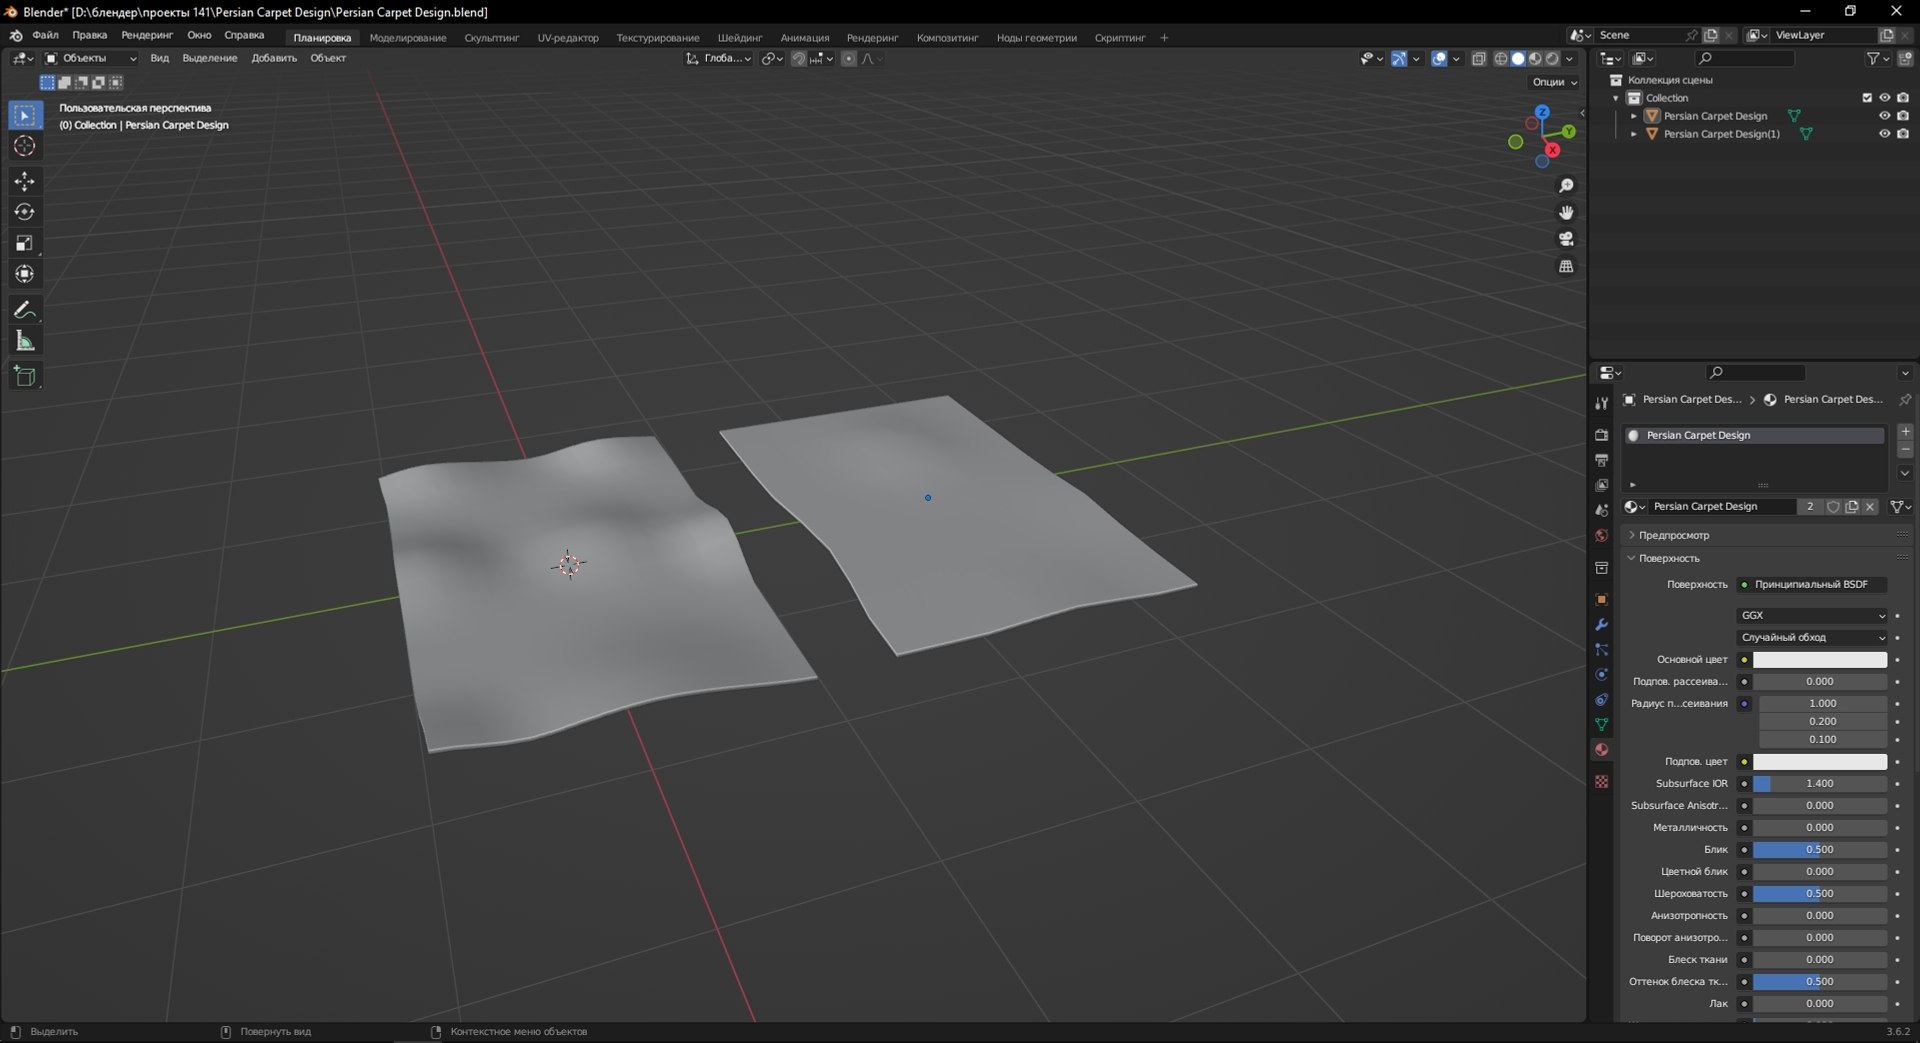
Task: Open the Tool properties tab
Action: tap(1601, 403)
